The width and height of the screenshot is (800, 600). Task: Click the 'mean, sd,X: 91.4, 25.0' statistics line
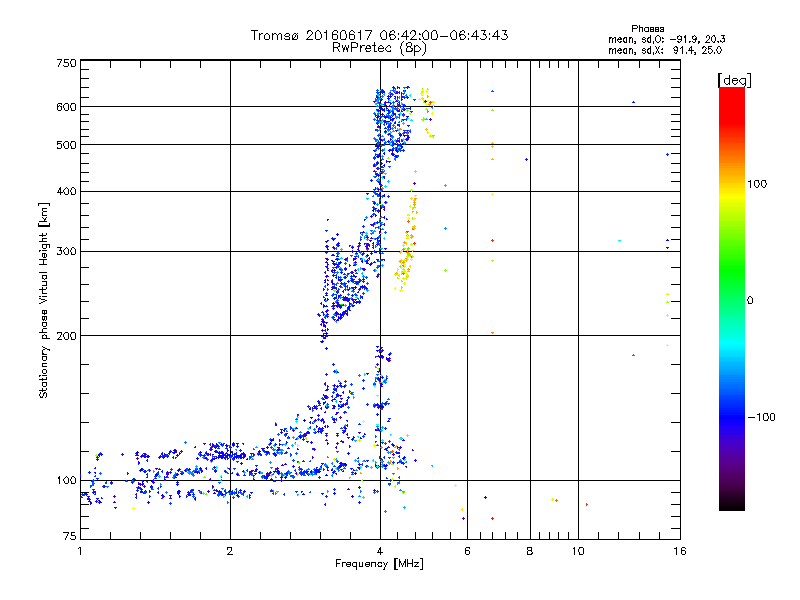click(x=665, y=50)
